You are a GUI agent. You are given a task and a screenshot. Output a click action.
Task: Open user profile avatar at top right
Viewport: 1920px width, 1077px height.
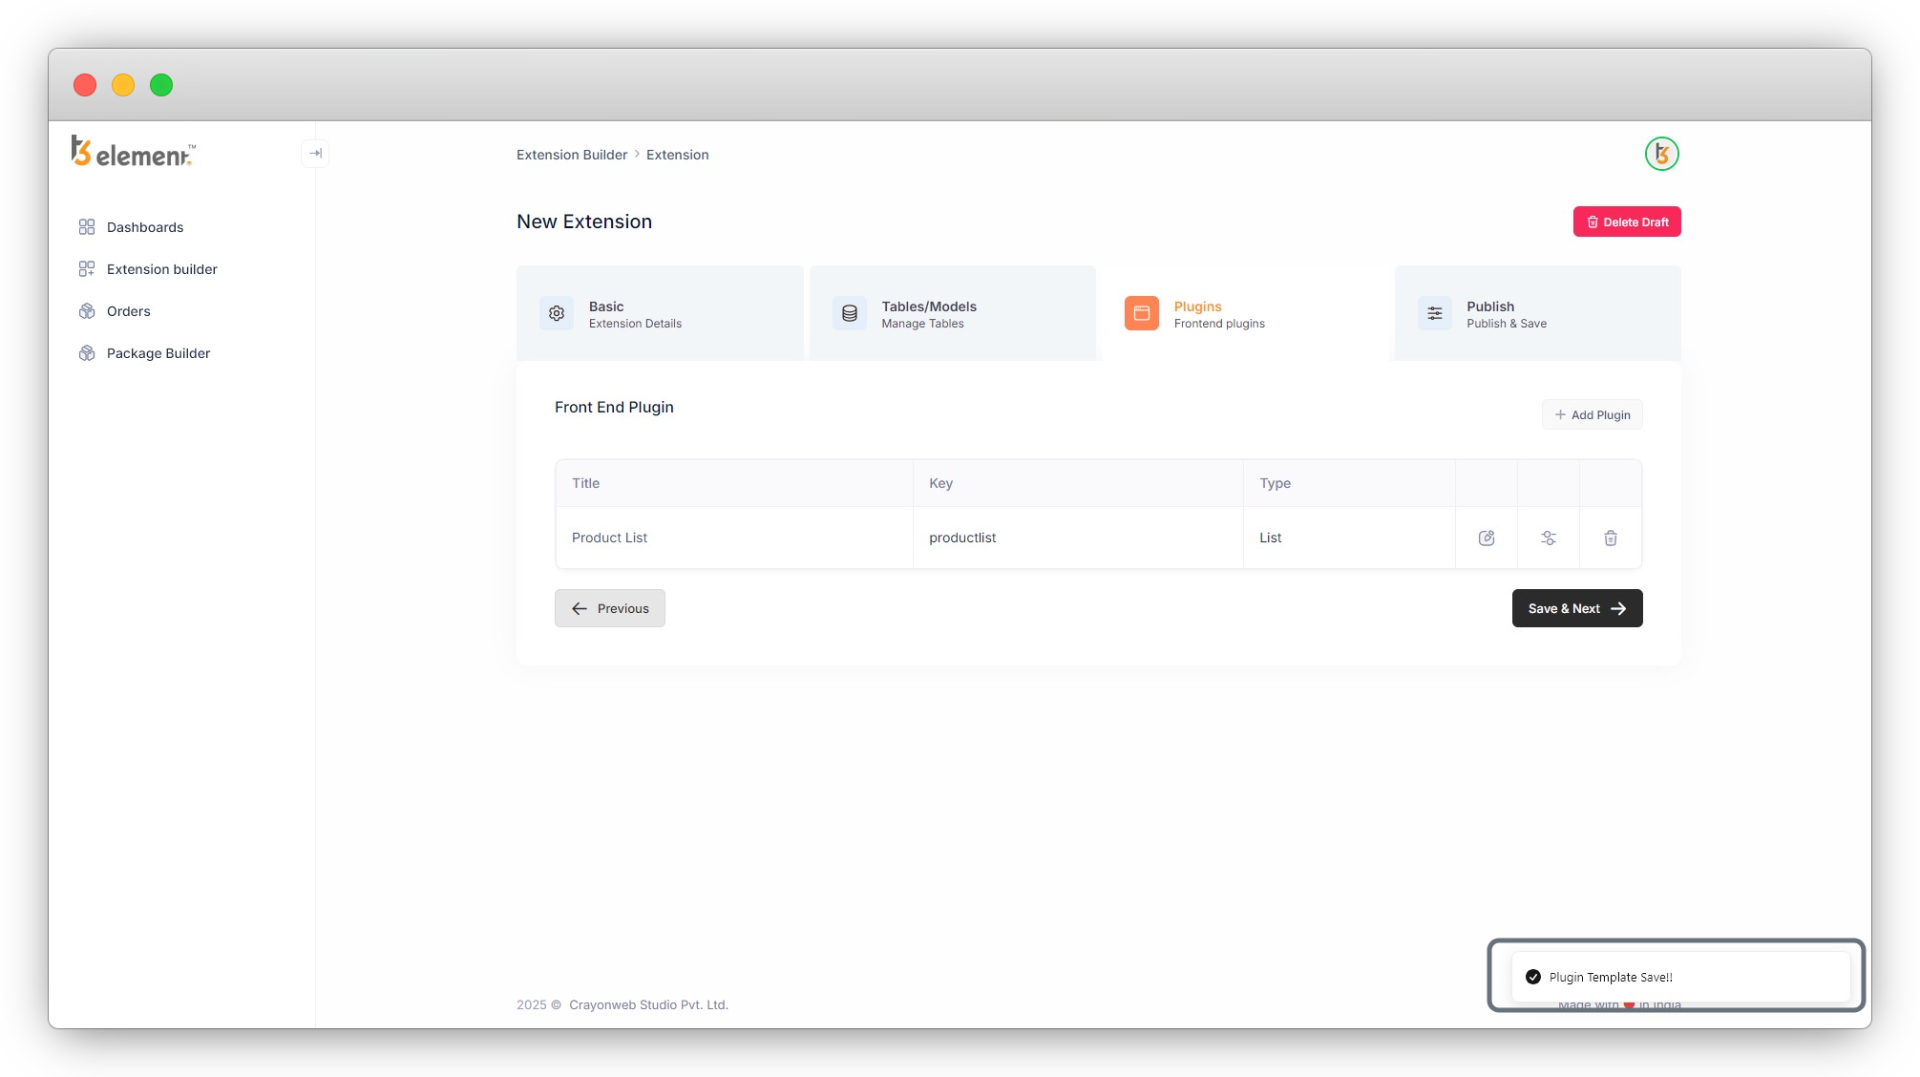coord(1661,154)
